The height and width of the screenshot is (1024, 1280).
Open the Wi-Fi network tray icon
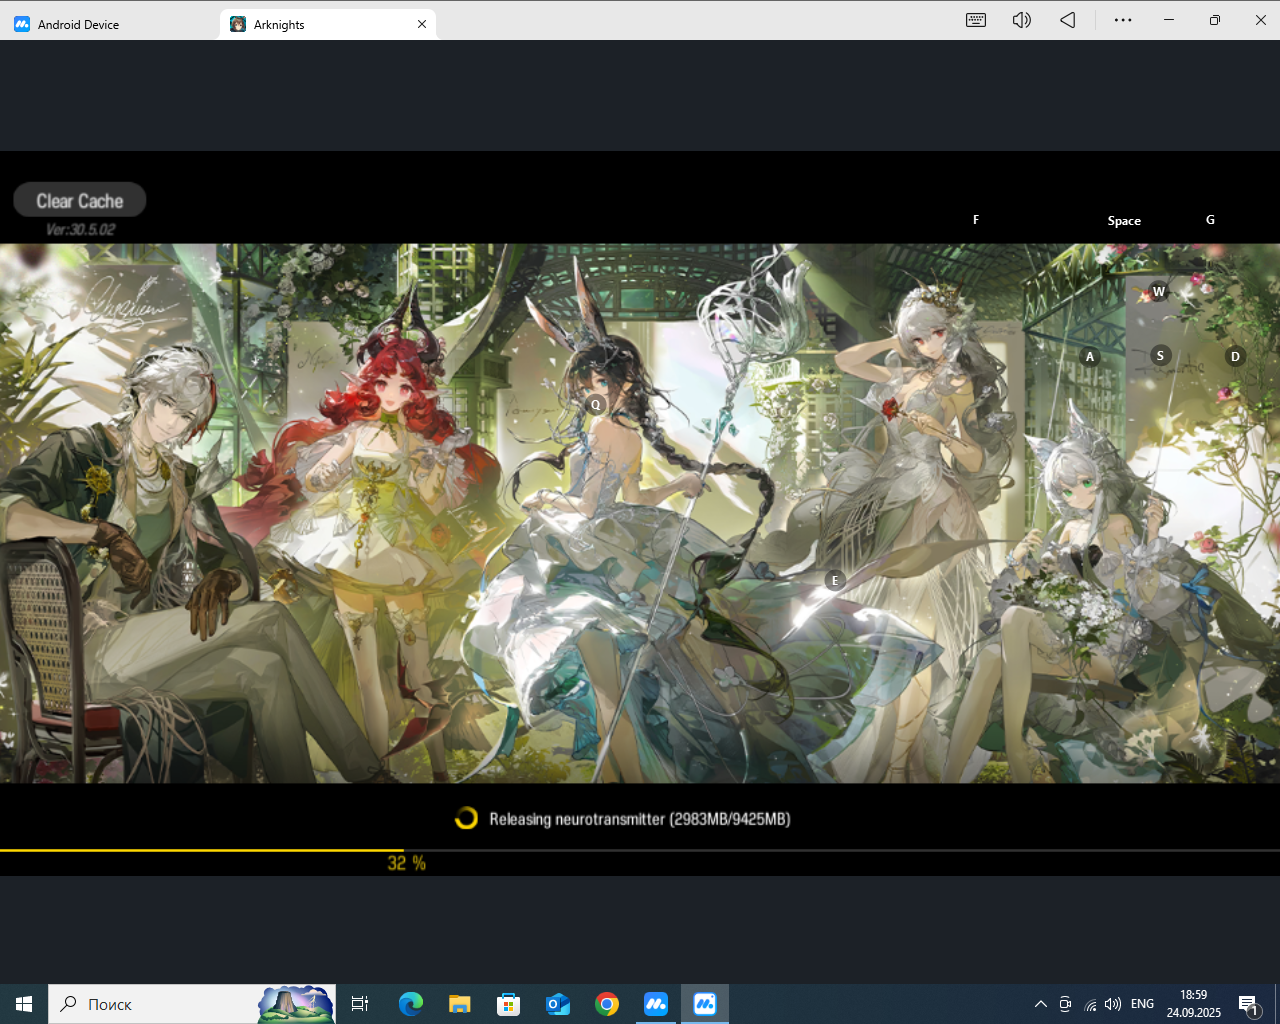1090,1004
